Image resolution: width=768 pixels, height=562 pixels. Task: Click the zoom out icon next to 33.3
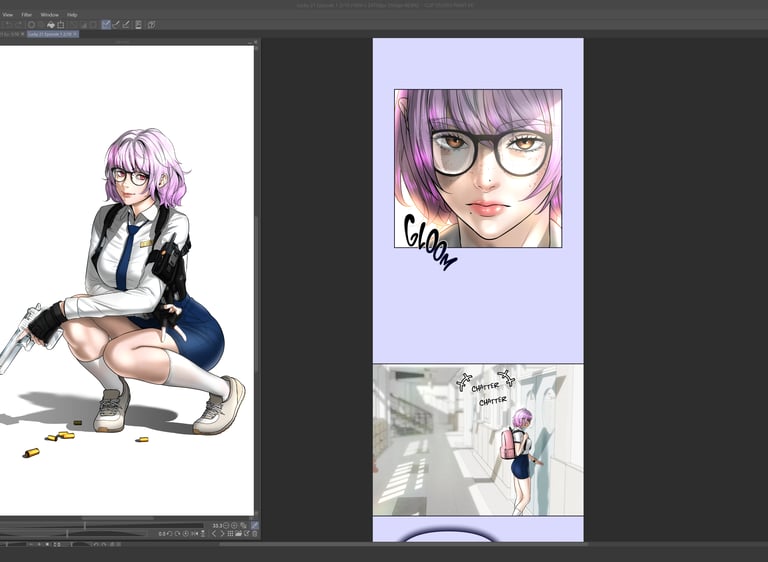tap(226, 525)
